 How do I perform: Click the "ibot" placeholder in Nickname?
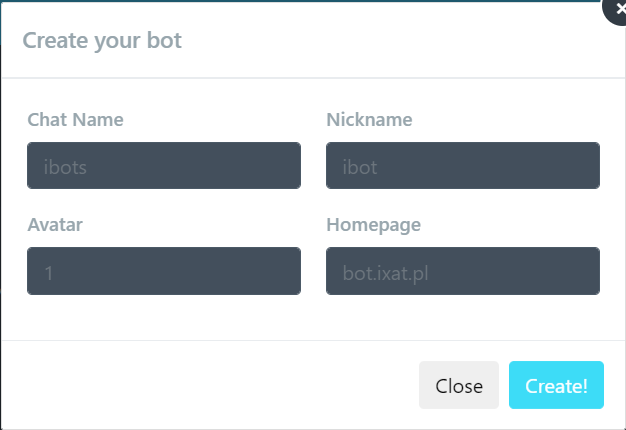(x=360, y=167)
